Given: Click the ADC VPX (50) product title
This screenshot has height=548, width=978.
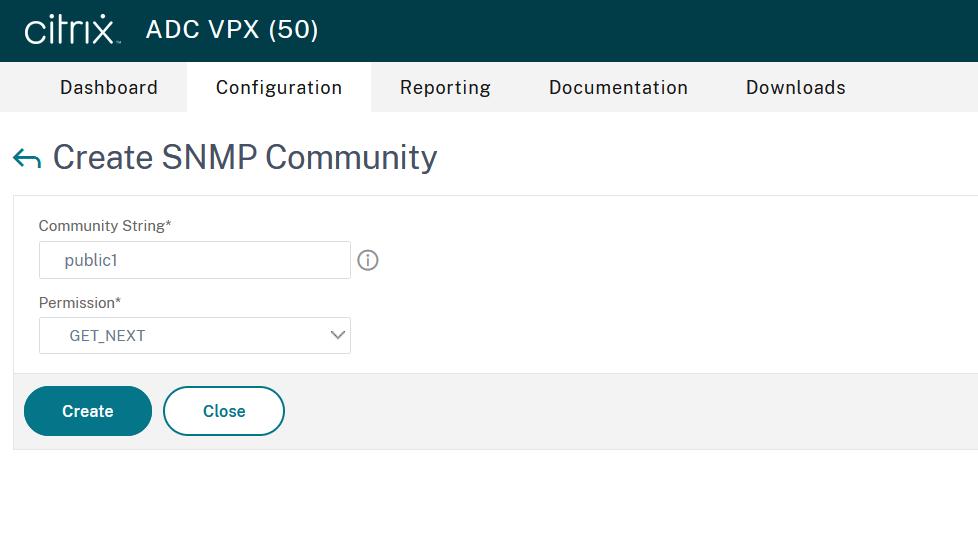Looking at the screenshot, I should (232, 30).
